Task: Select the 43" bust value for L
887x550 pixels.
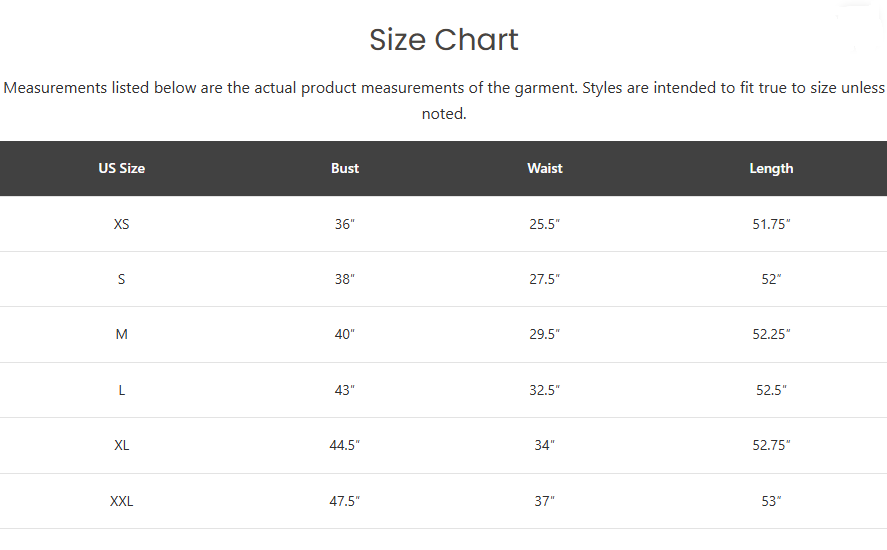Action: pyautogui.click(x=345, y=390)
